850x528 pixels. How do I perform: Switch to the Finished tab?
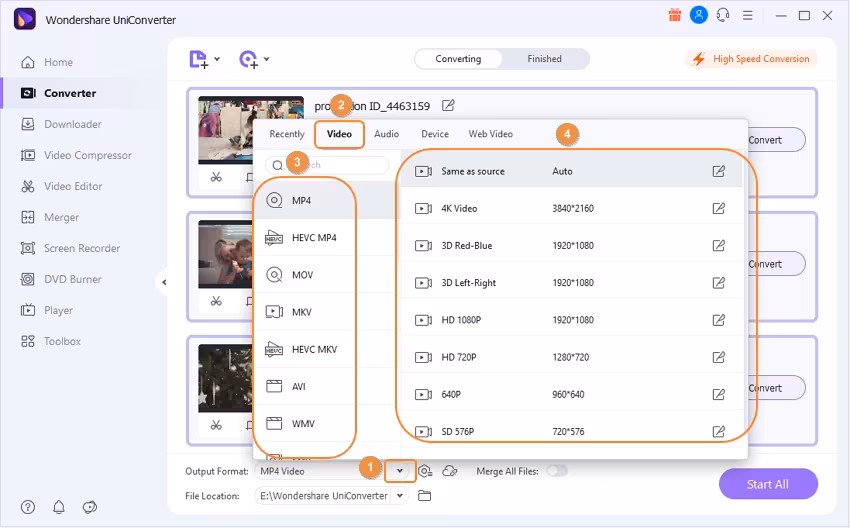[x=545, y=59]
